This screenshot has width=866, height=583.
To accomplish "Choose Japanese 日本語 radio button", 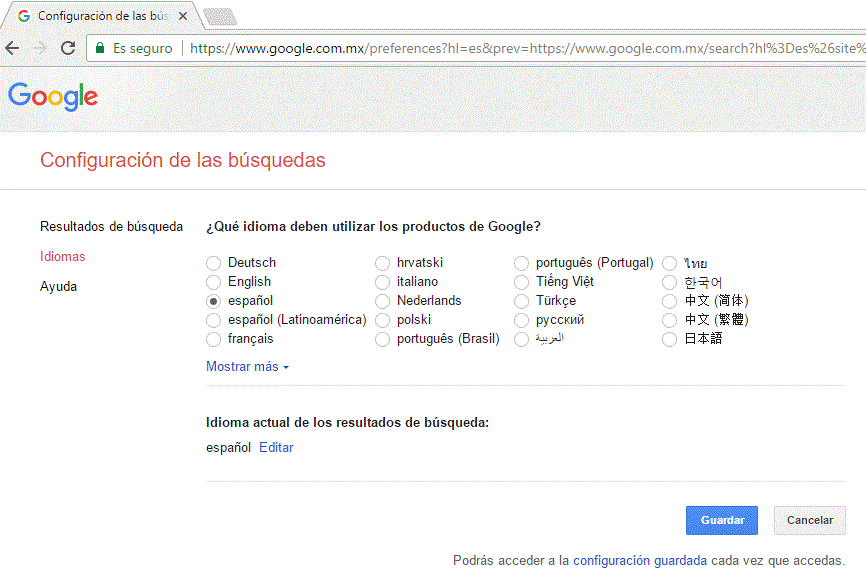I will click(x=669, y=339).
